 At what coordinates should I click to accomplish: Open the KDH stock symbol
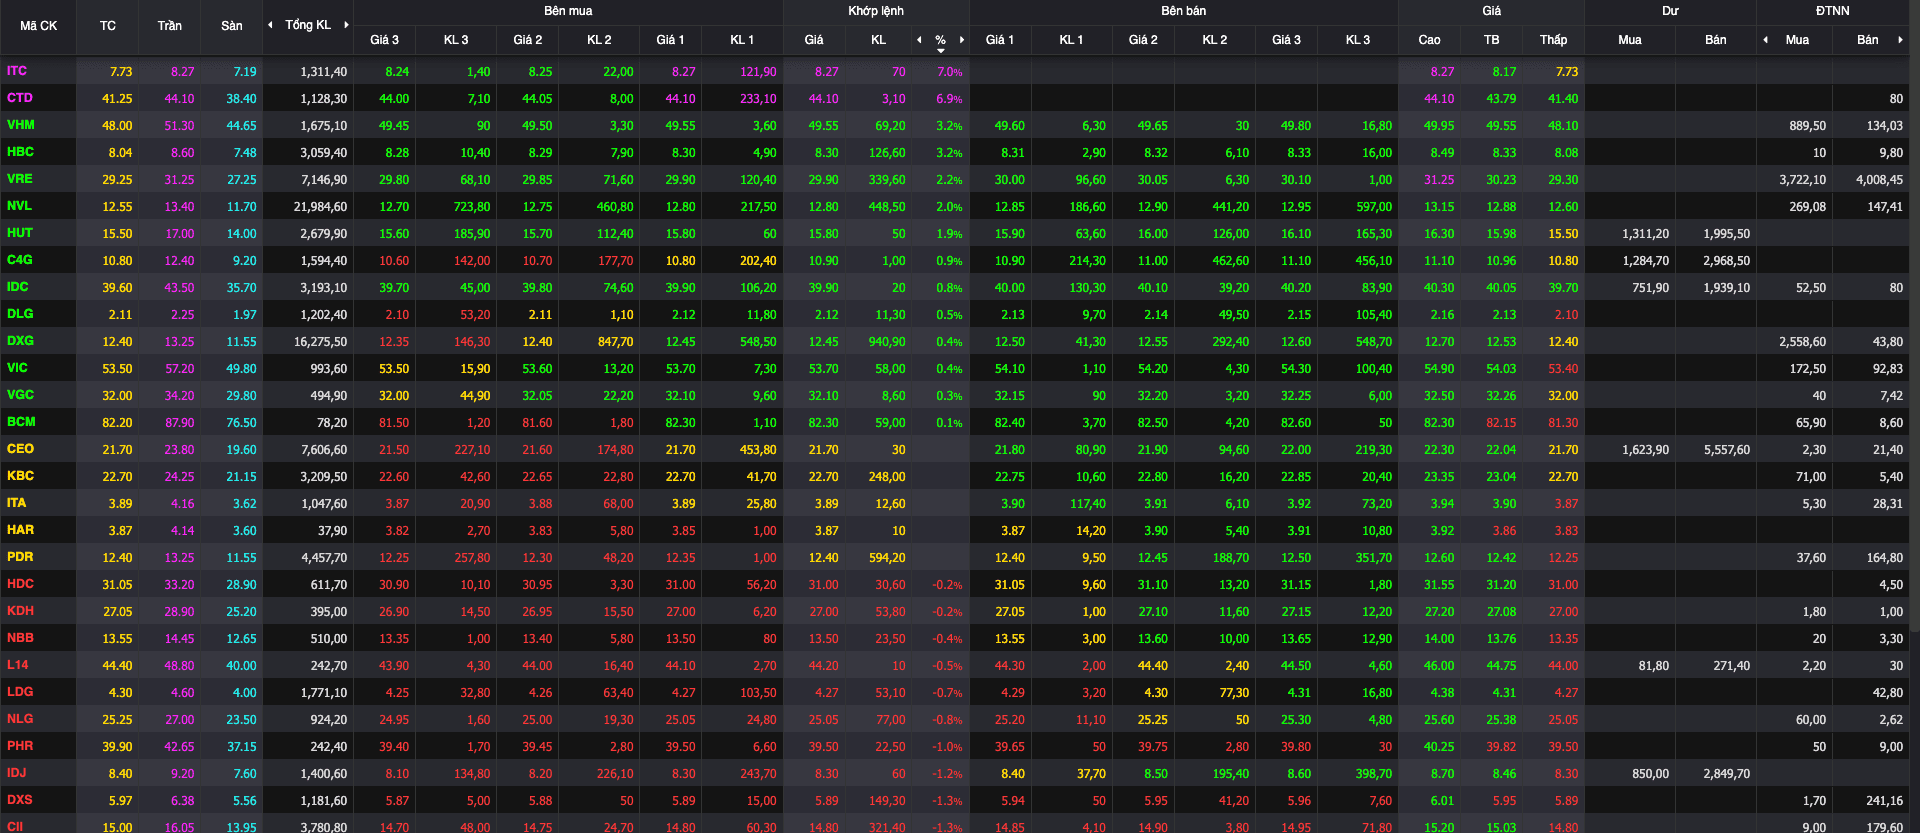(20, 611)
